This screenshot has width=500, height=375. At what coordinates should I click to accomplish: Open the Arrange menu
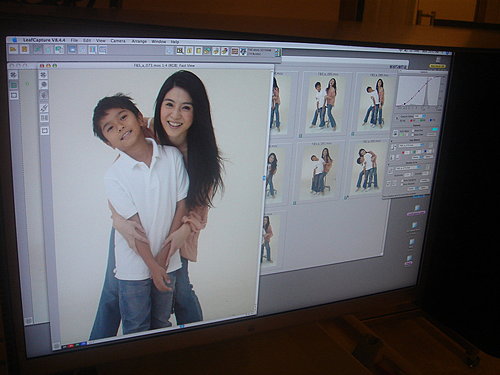pyautogui.click(x=139, y=41)
